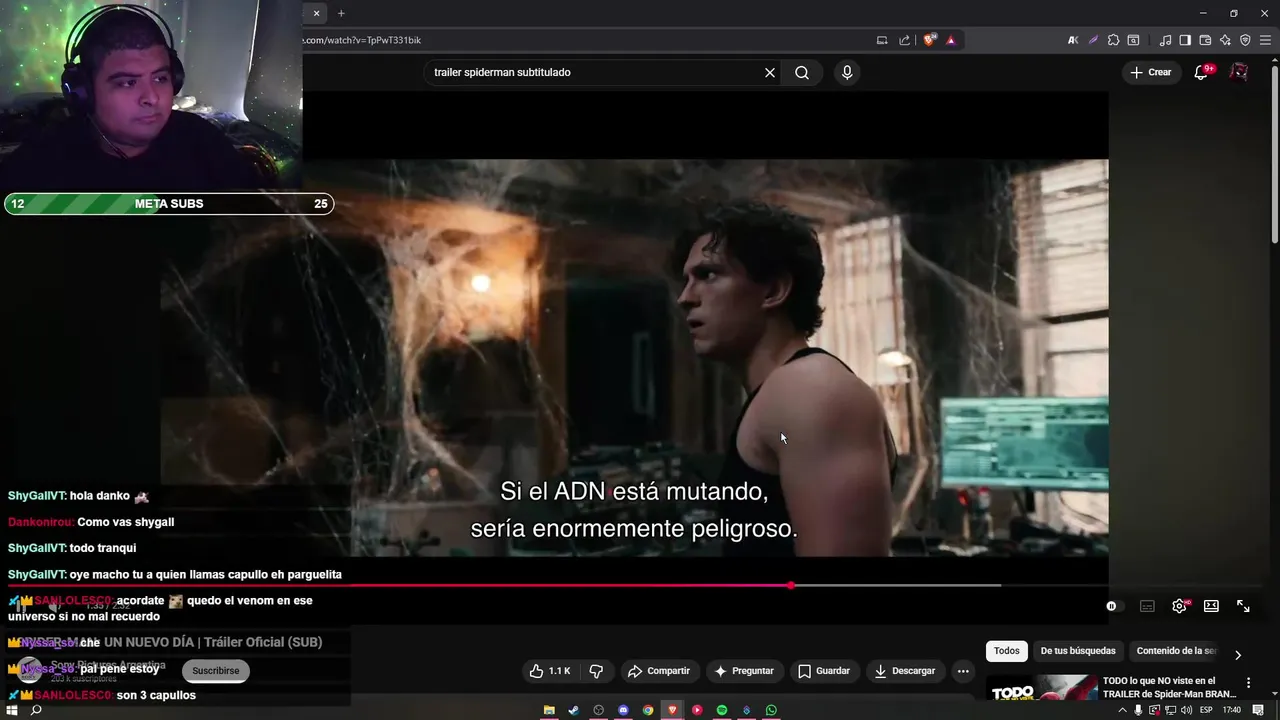Click the video progress scrubber dot
The image size is (1280, 720).
coord(791,585)
